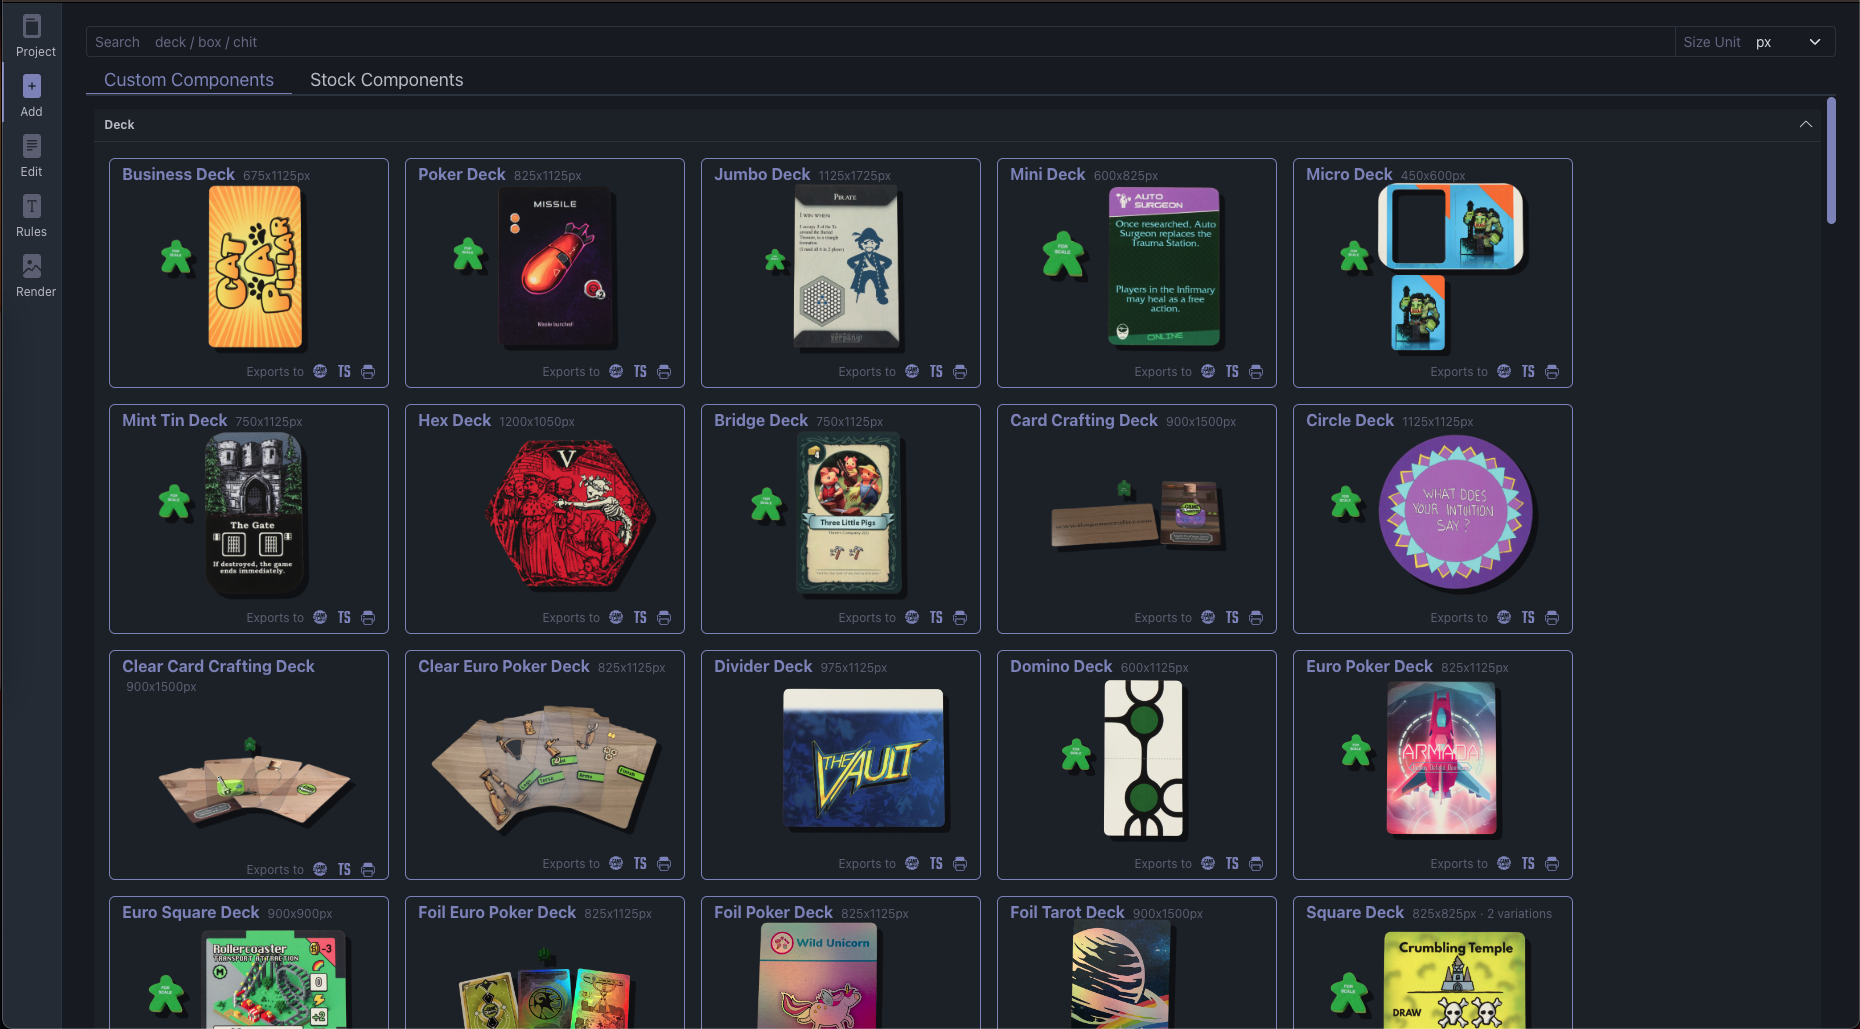This screenshot has width=1860, height=1029.
Task: Click the printer export icon on Business Deck
Action: point(368,372)
